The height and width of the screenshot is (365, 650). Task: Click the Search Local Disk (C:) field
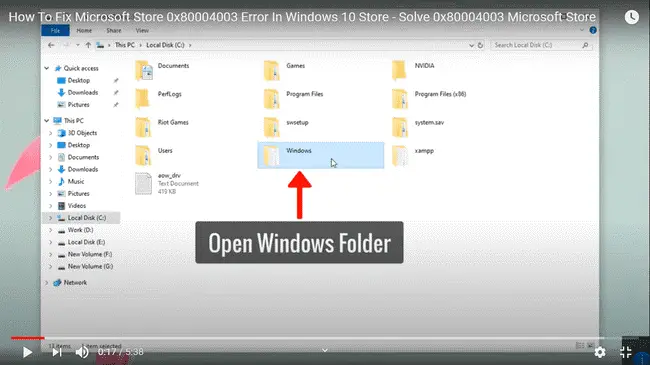coord(541,45)
